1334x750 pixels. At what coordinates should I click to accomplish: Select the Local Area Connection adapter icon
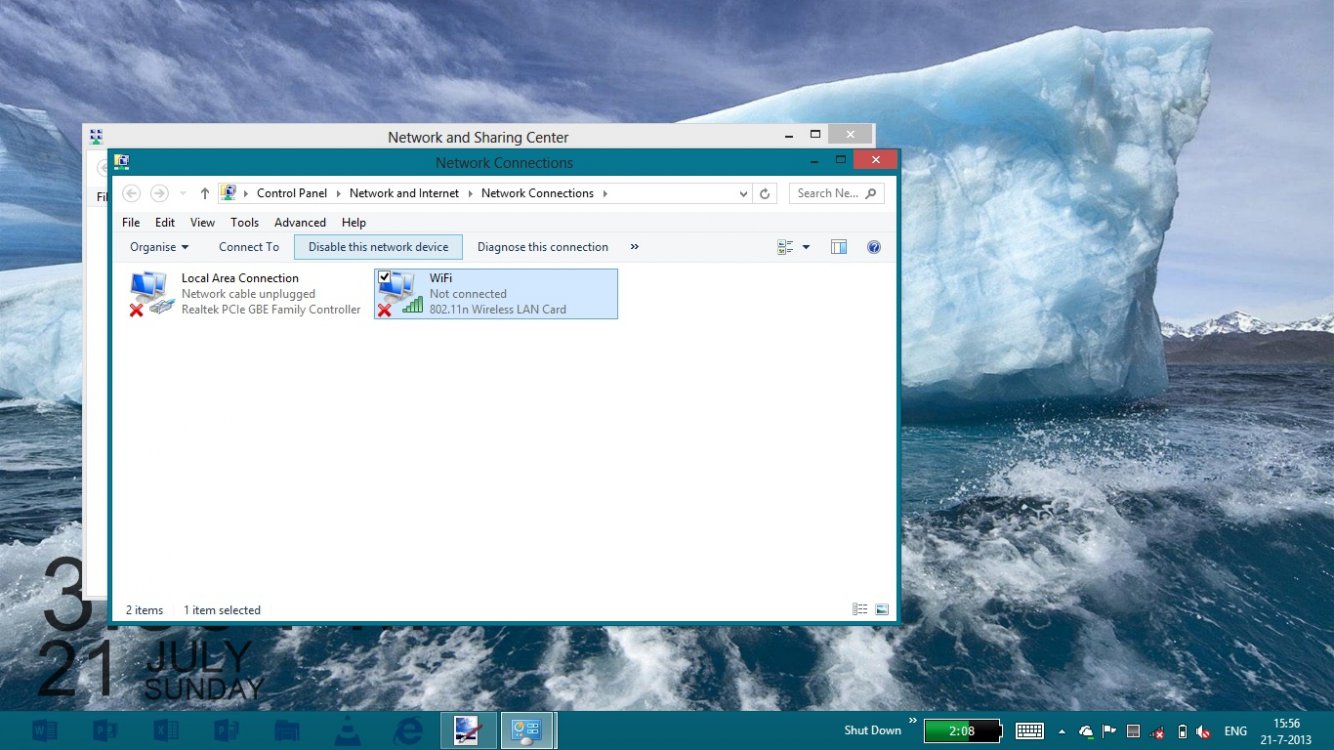pos(152,294)
